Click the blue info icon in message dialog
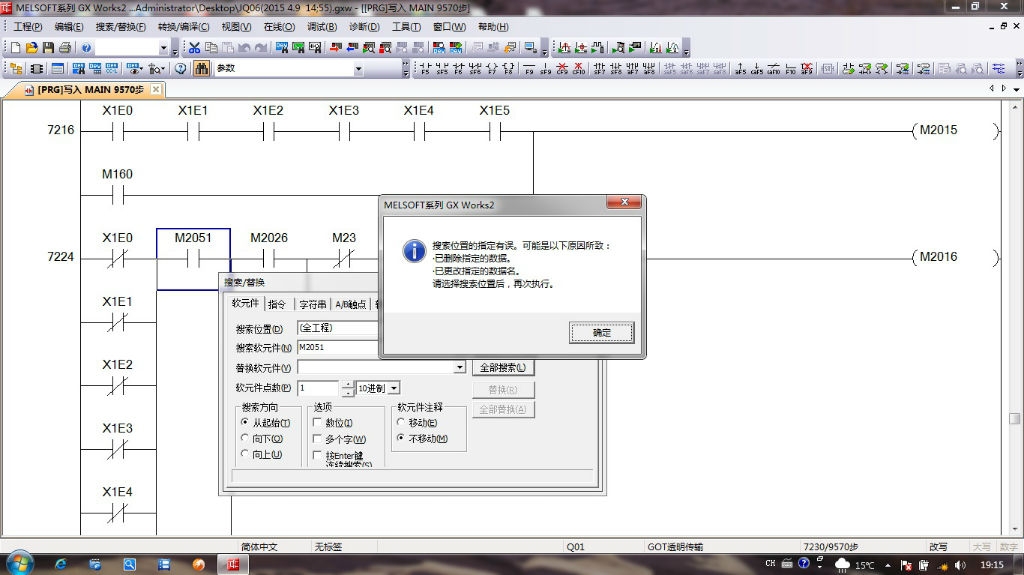 [x=414, y=251]
